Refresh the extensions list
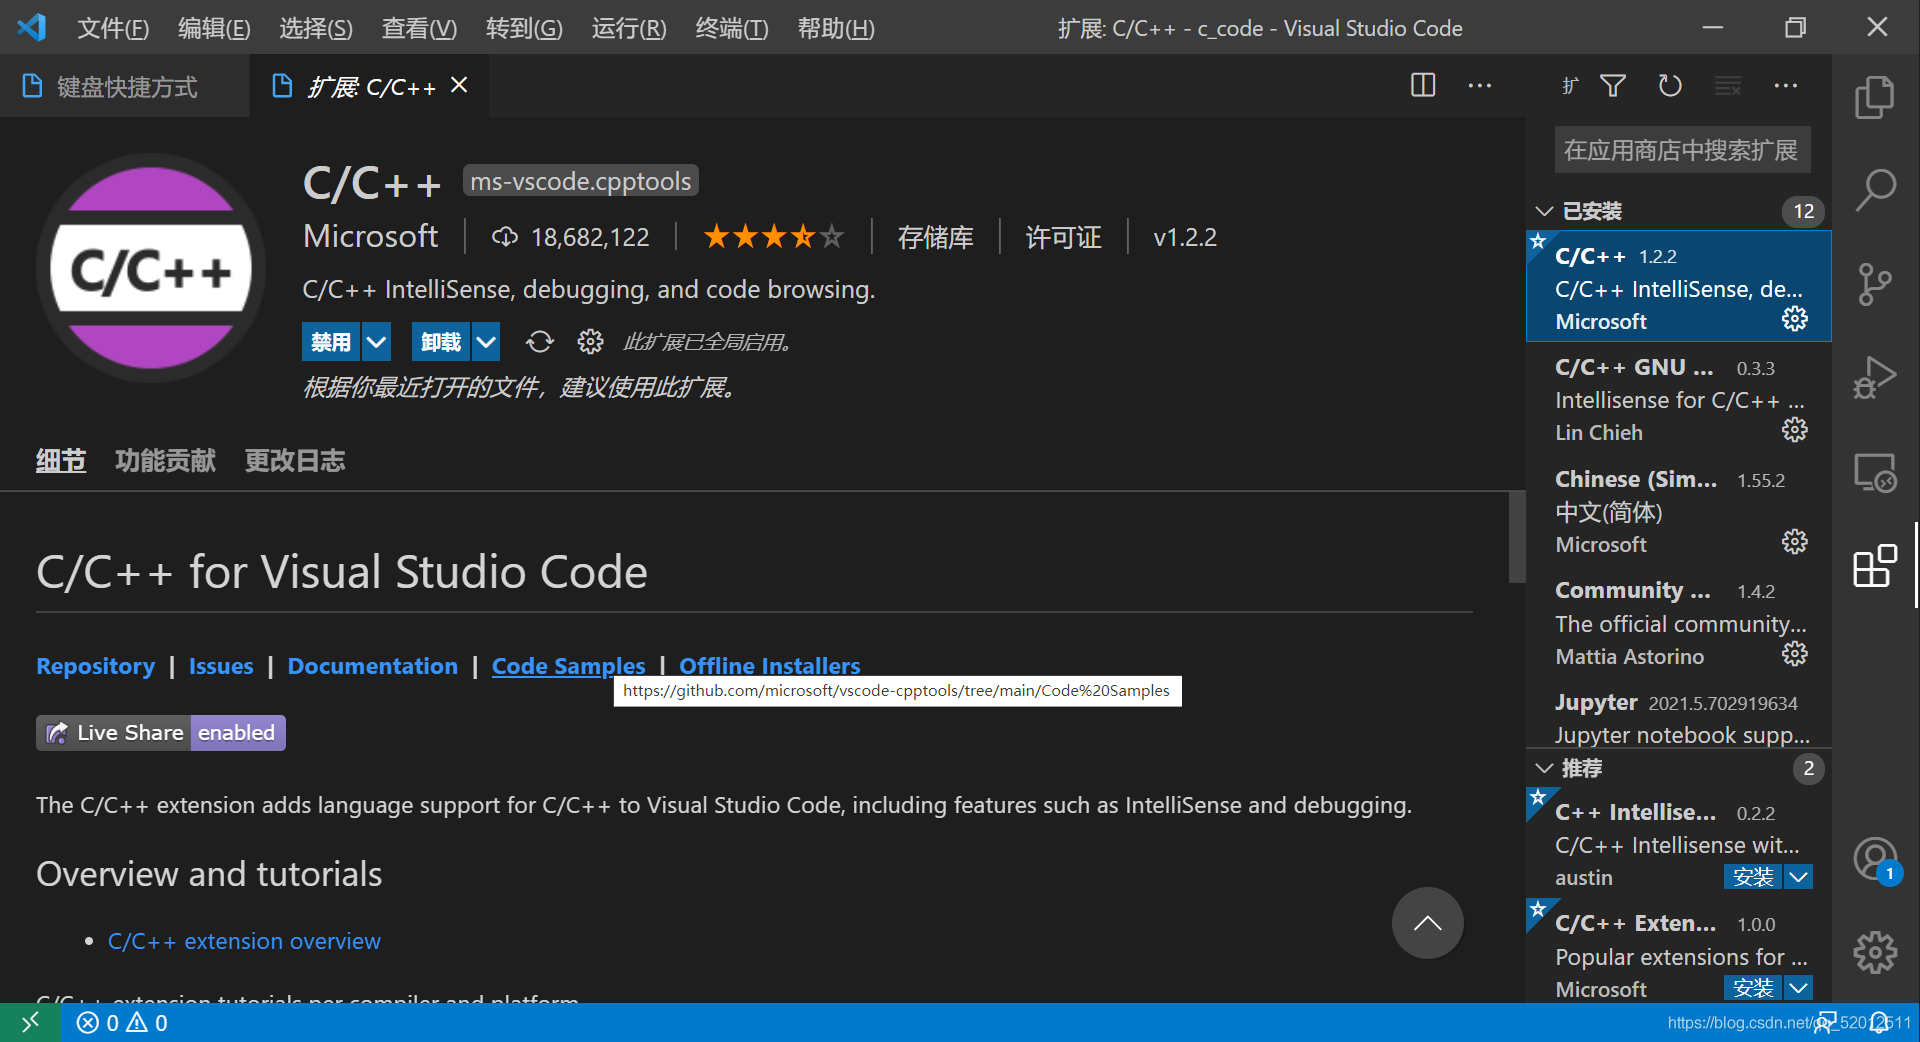This screenshot has height=1042, width=1920. pos(1670,86)
